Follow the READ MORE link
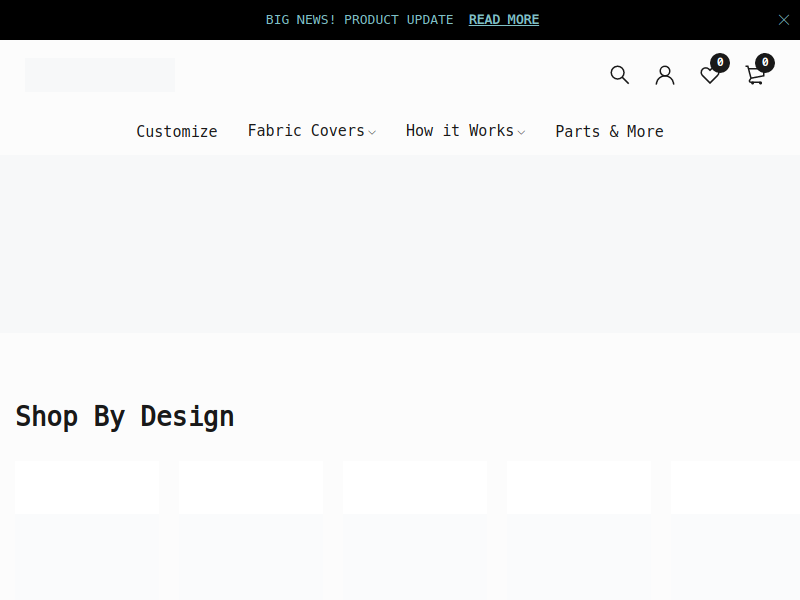This screenshot has width=800, height=600. [504, 19]
